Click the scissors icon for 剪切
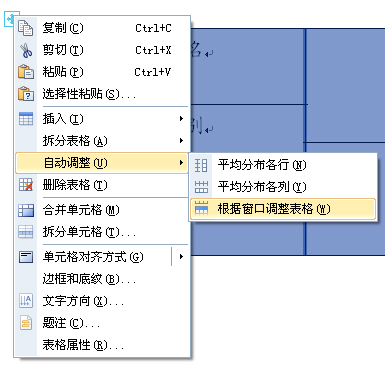The width and height of the screenshot is (385, 367). pyautogui.click(x=26, y=50)
